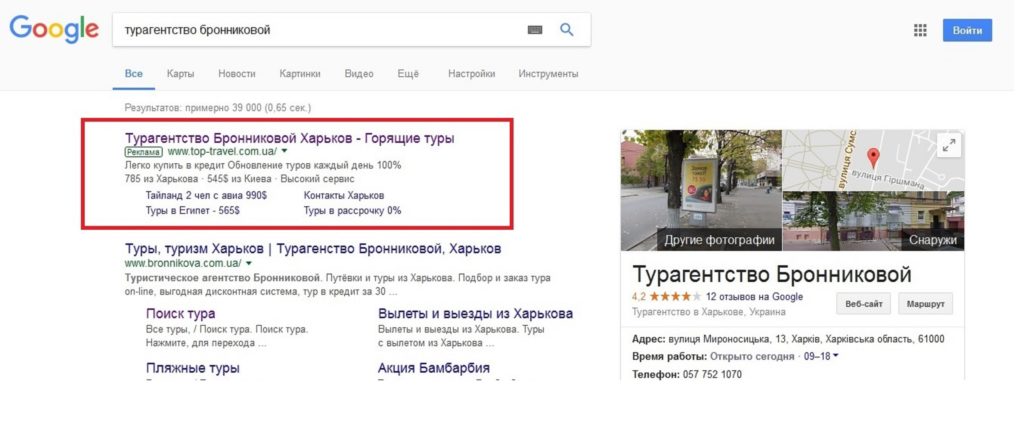Expand the bronnikova.com.ua URL dropdown arrow
Image resolution: width=1024 pixels, height=424 pixels.
[x=249, y=263]
